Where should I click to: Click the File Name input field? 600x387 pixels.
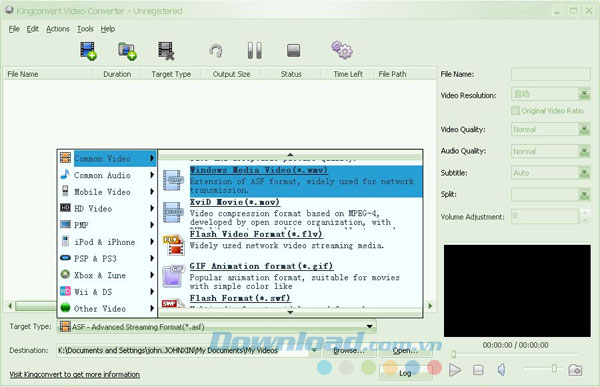tap(551, 74)
